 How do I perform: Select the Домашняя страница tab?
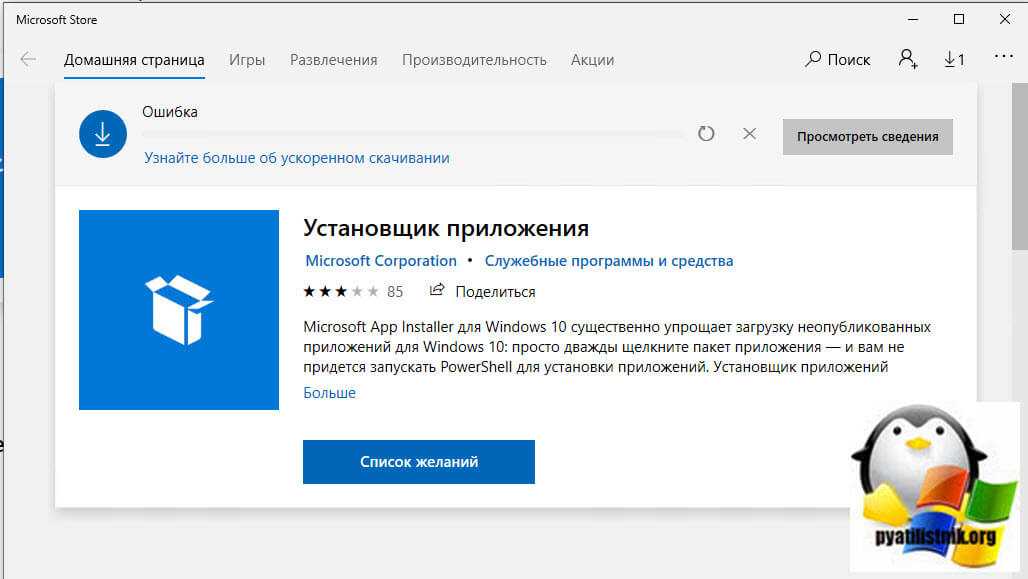point(134,60)
